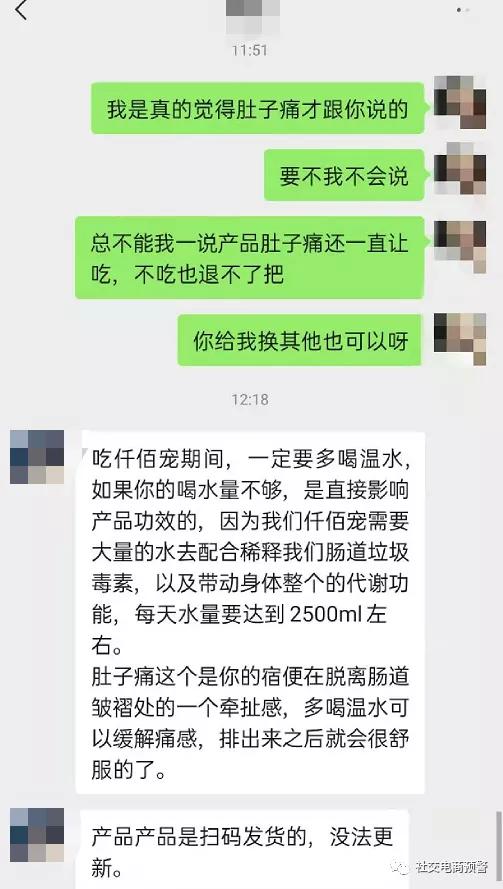Tap avatar next to "要不我不会说" message

pos(460,169)
